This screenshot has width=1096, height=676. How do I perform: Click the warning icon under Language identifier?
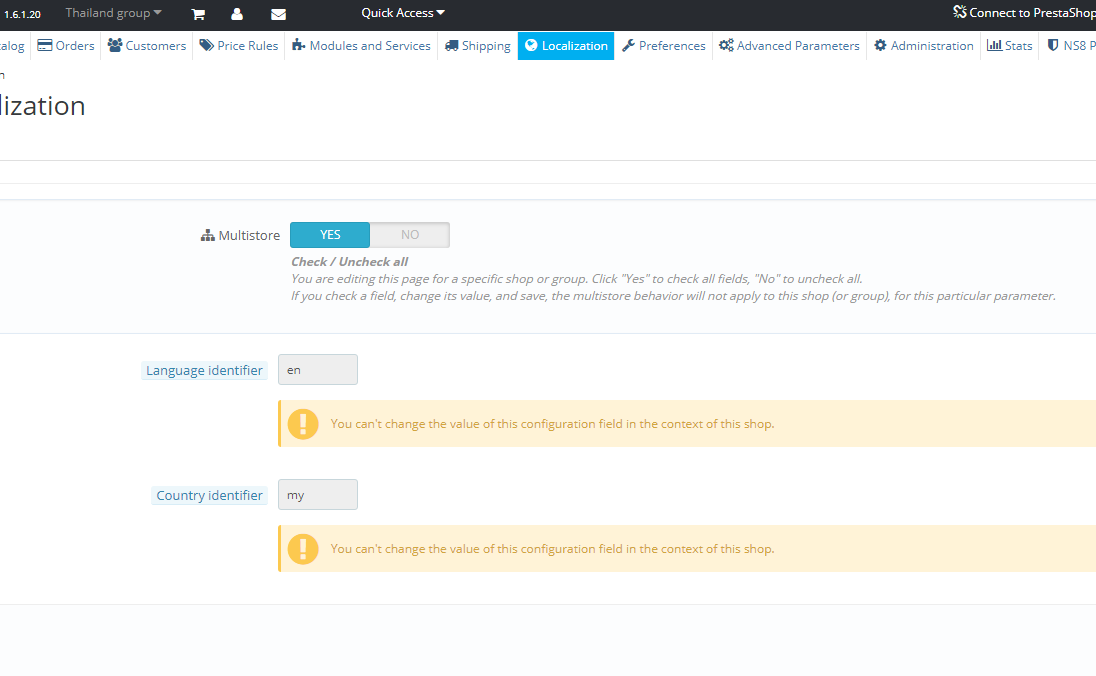point(303,424)
